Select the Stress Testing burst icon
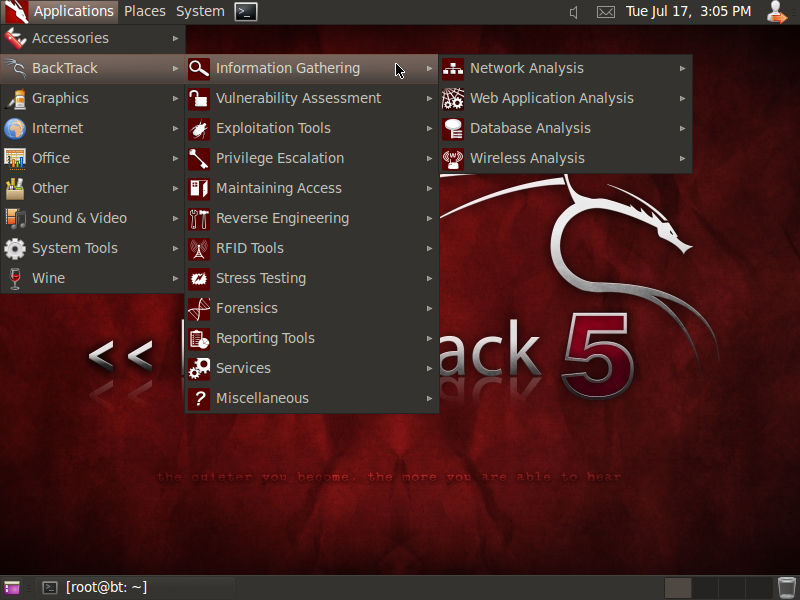The image size is (800, 600). click(199, 278)
